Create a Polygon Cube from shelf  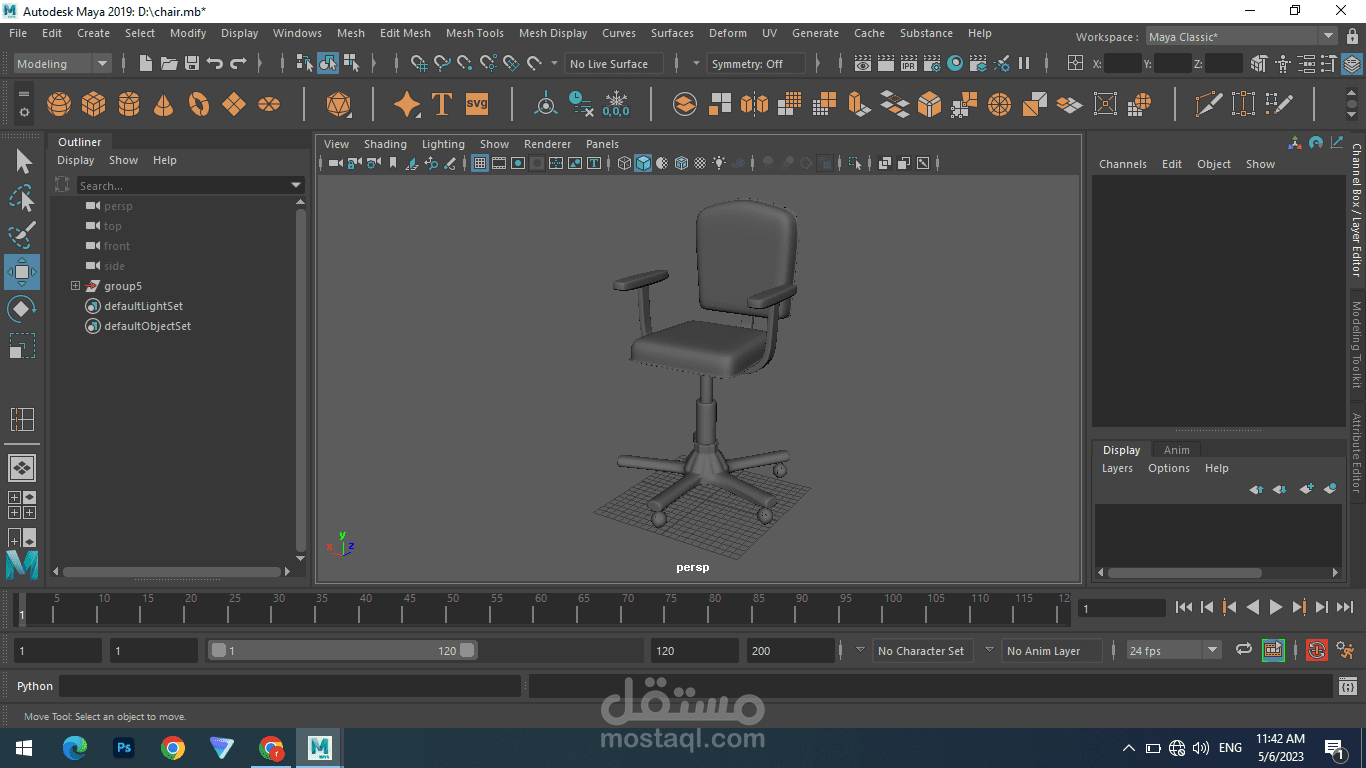tap(94, 104)
